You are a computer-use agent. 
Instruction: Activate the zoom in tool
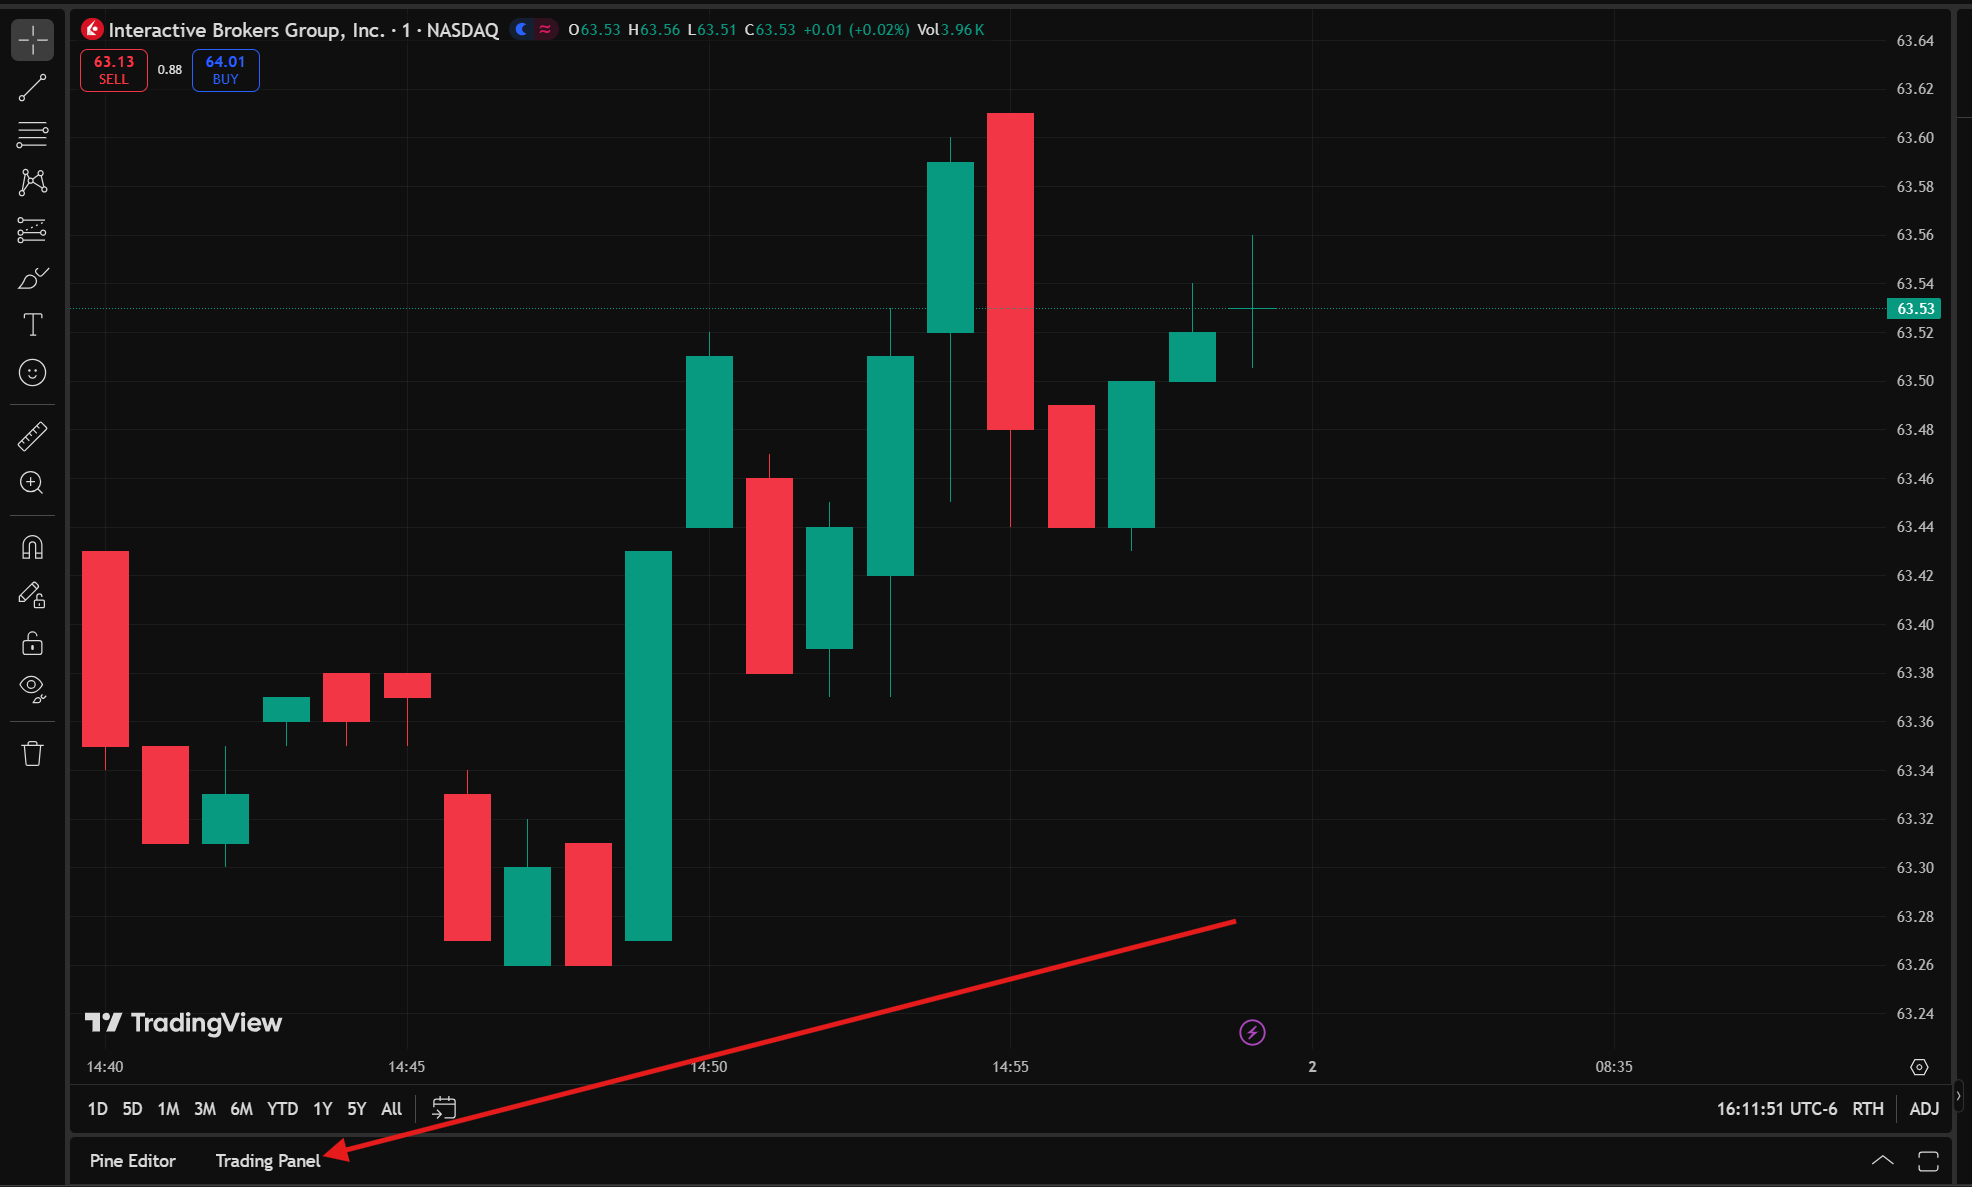click(33, 483)
